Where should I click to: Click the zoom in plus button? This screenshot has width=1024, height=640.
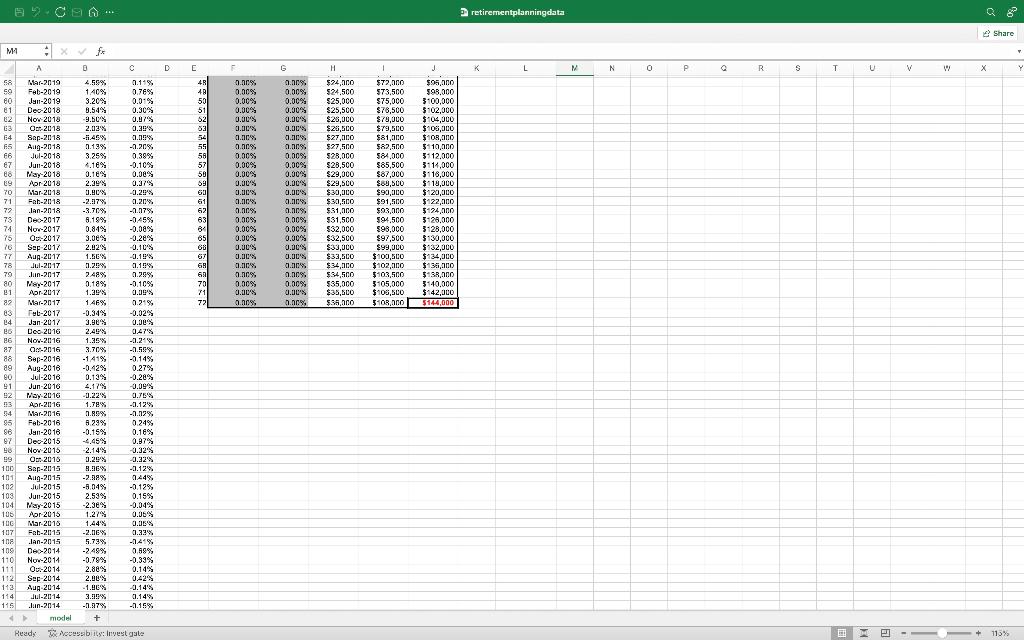978,633
